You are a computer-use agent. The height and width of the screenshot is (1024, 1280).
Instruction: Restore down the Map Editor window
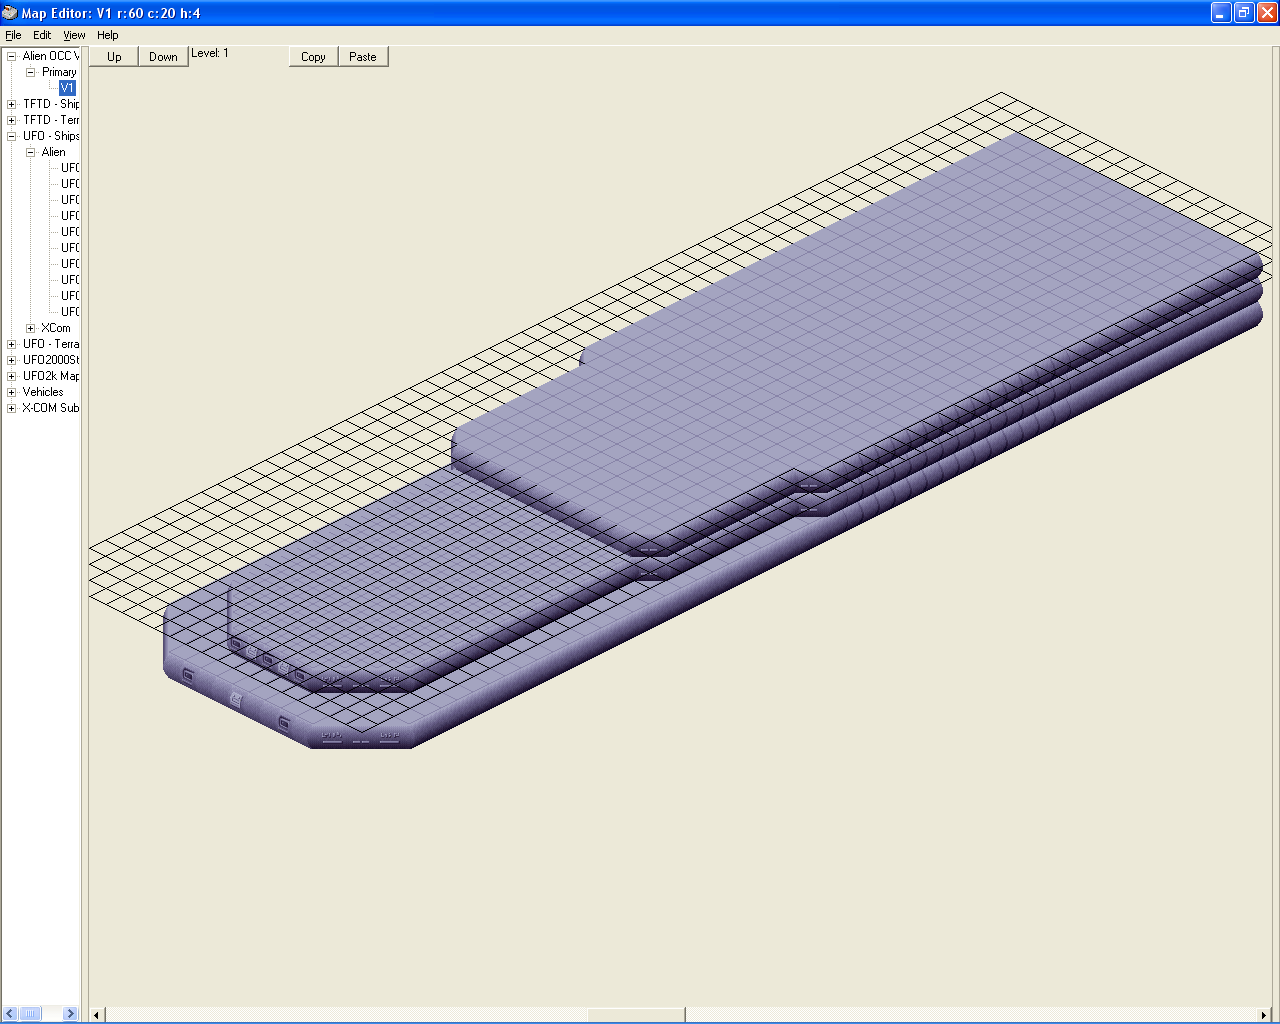(x=1244, y=13)
